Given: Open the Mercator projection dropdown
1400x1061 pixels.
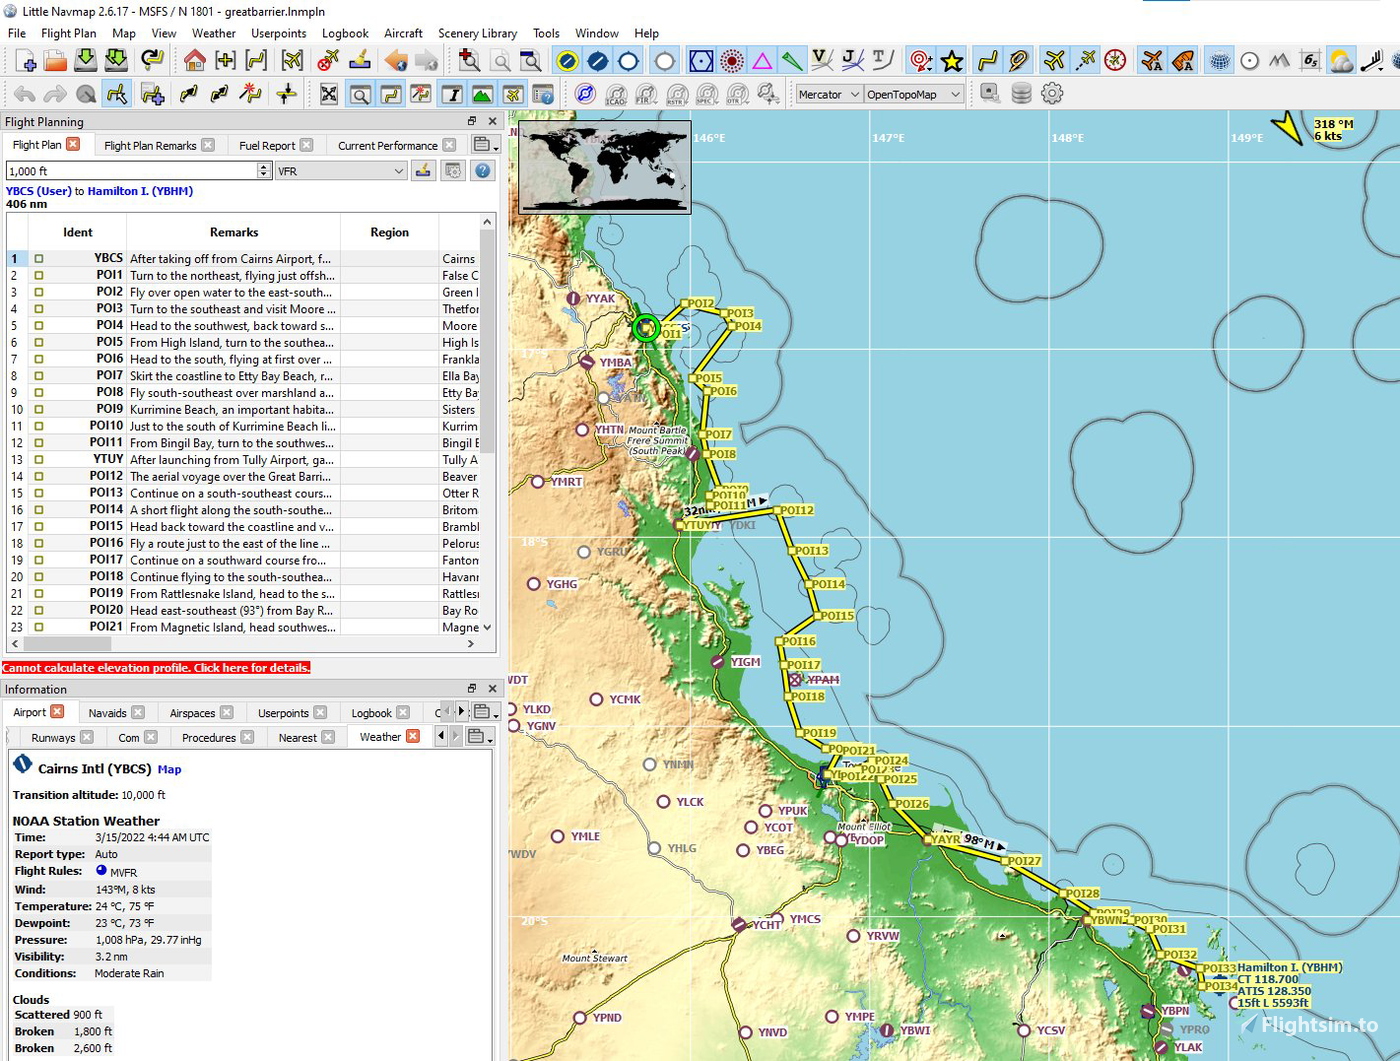Looking at the screenshot, I should tap(828, 94).
